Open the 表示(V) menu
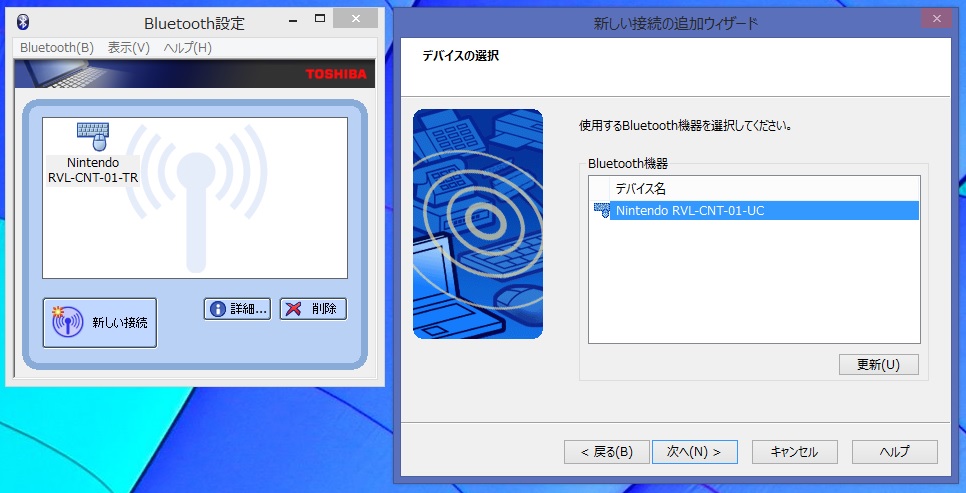The width and height of the screenshot is (966, 493). coord(129,48)
